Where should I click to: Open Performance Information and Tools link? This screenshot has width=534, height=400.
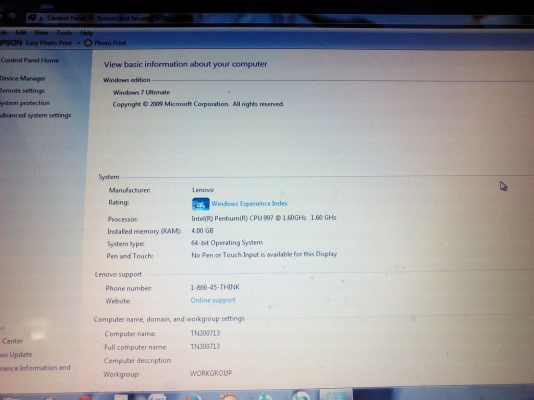click(35, 368)
